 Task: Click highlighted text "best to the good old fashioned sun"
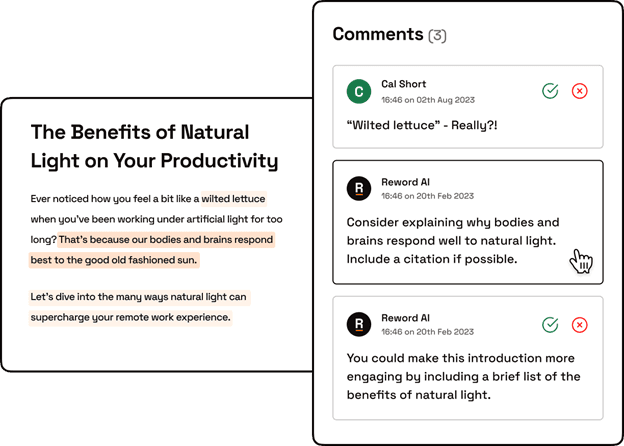114,260
